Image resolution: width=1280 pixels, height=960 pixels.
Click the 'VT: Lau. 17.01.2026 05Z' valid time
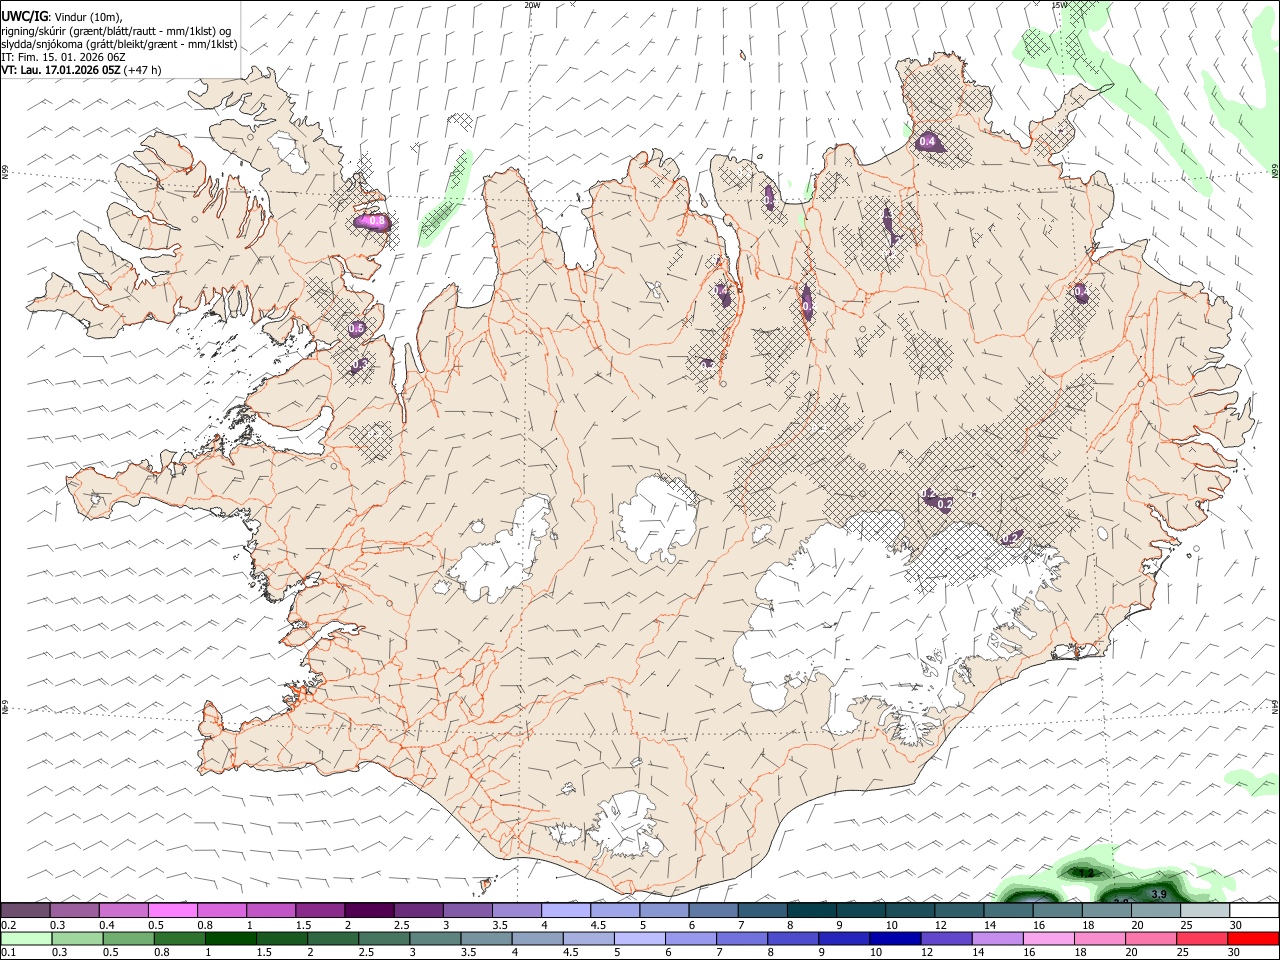(61, 70)
